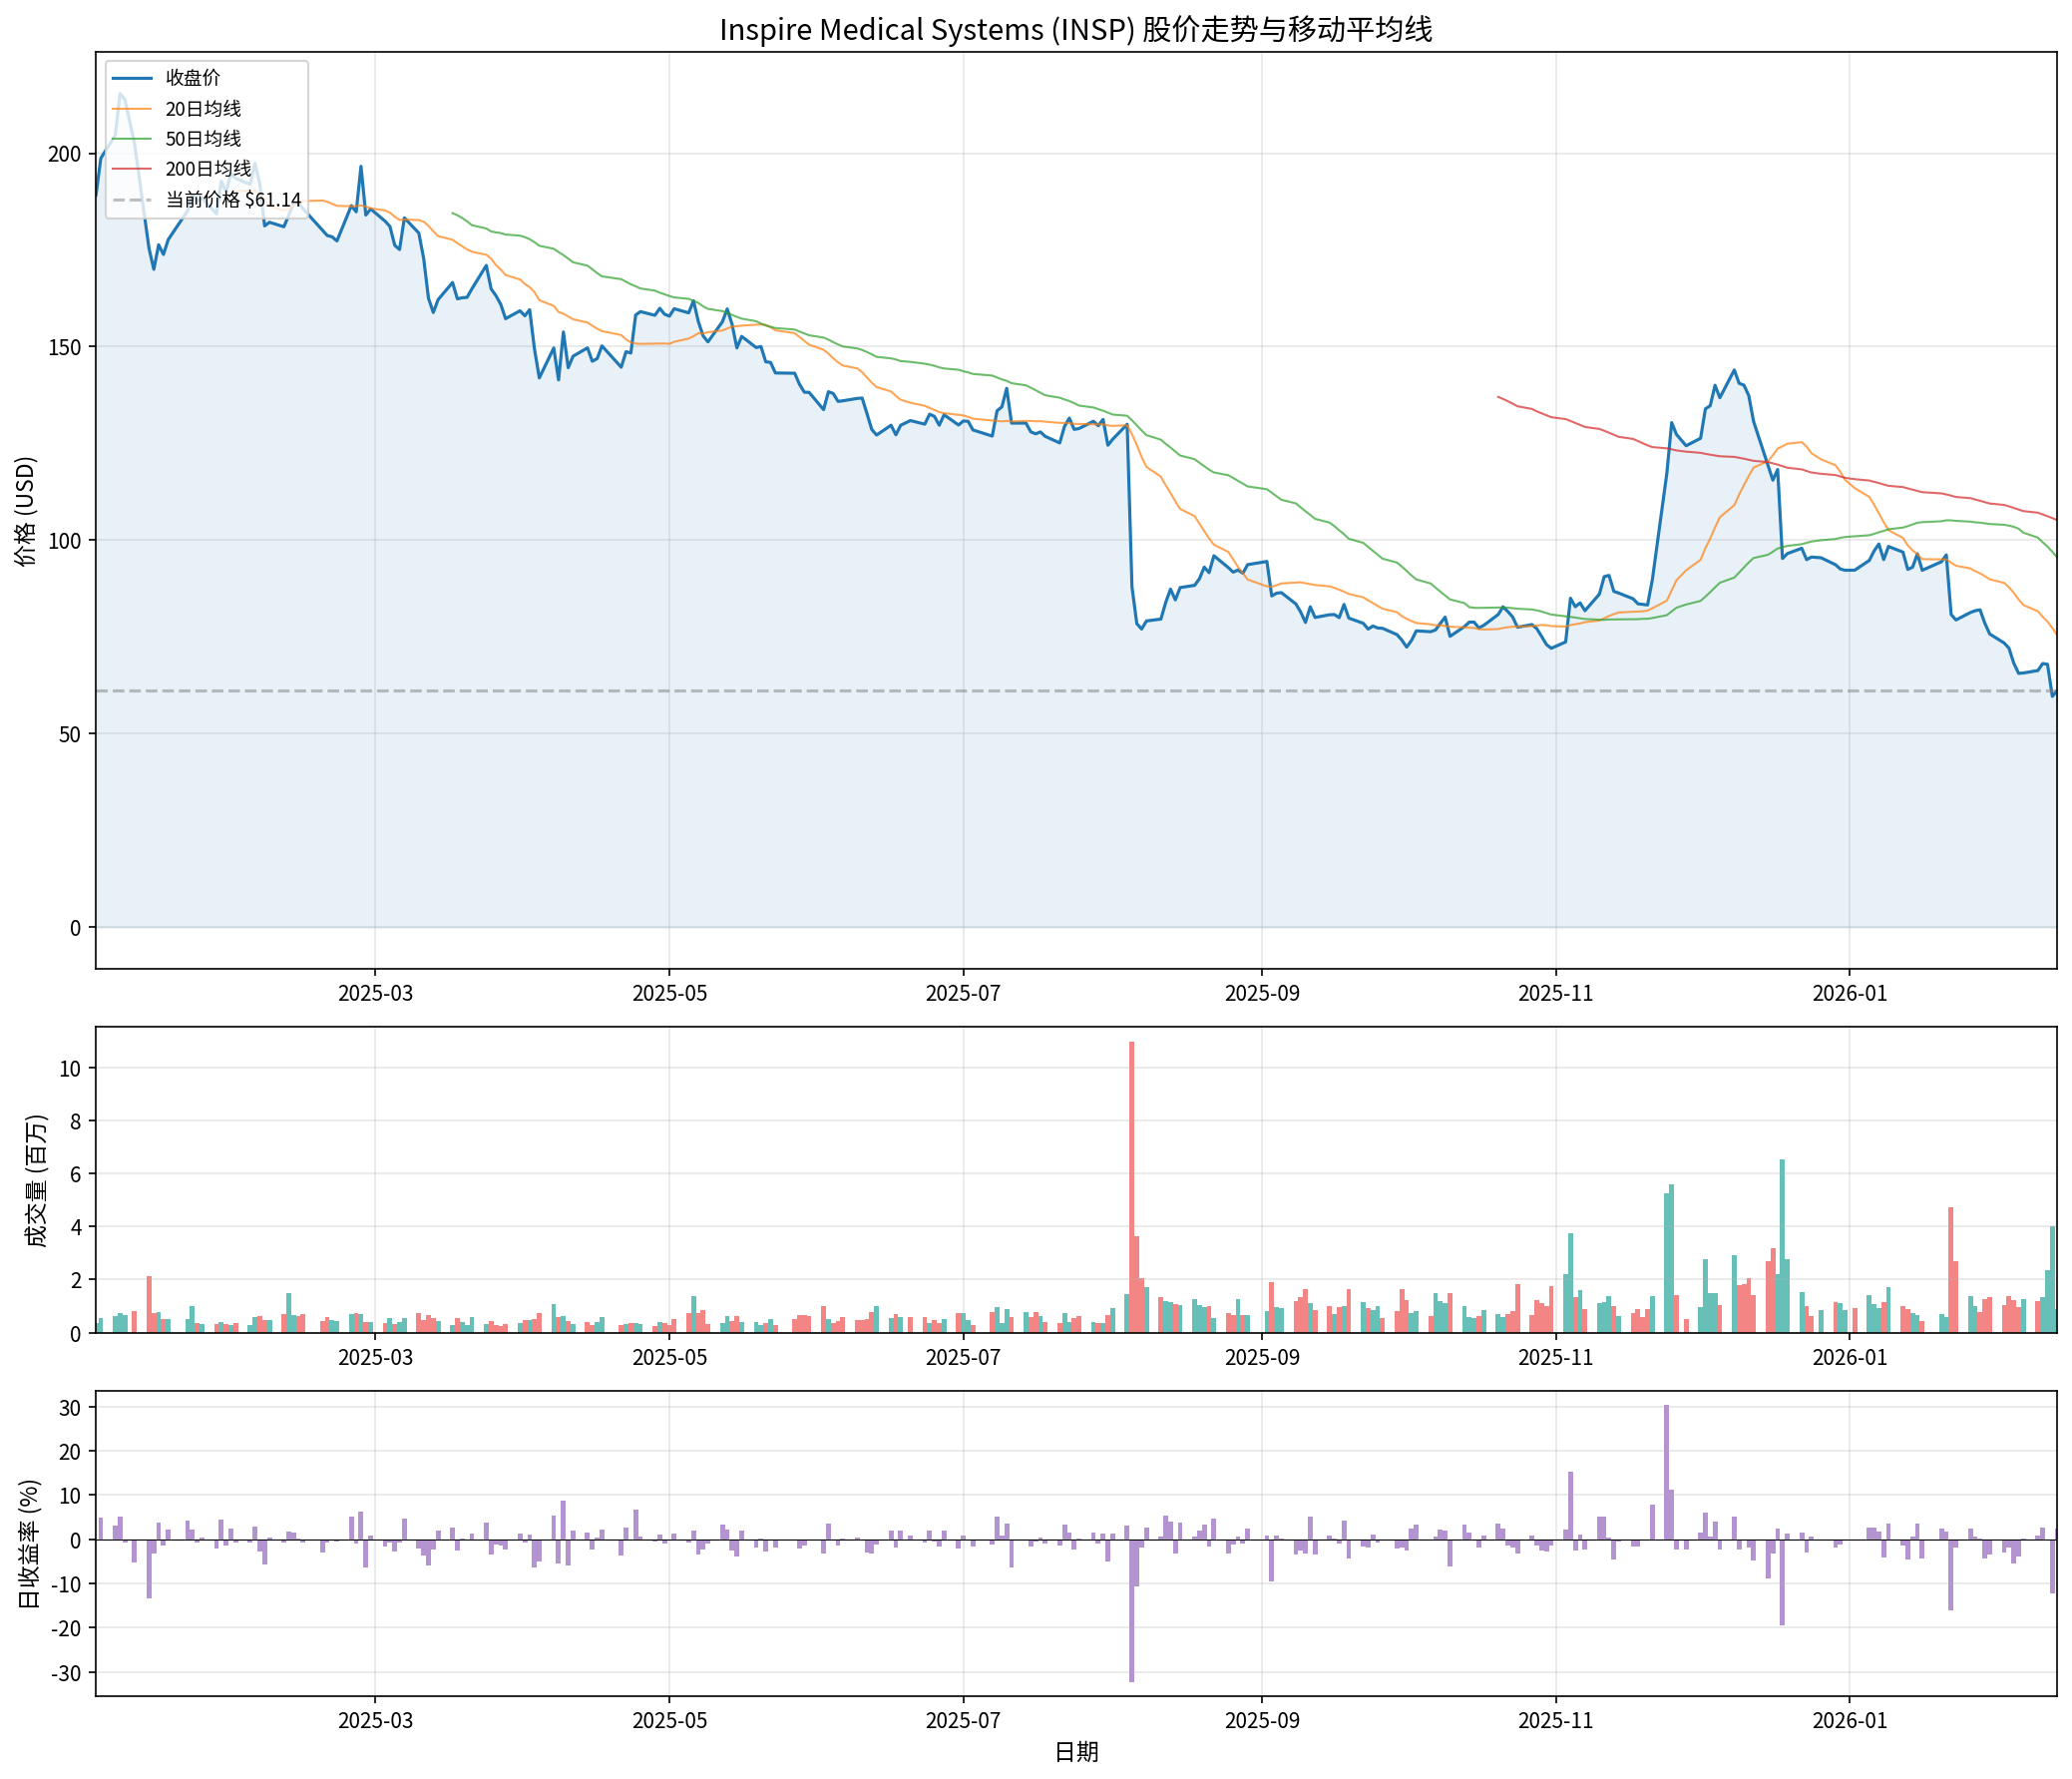
Task: Click the 价格 (USD) y-axis label
Action: coord(27,511)
